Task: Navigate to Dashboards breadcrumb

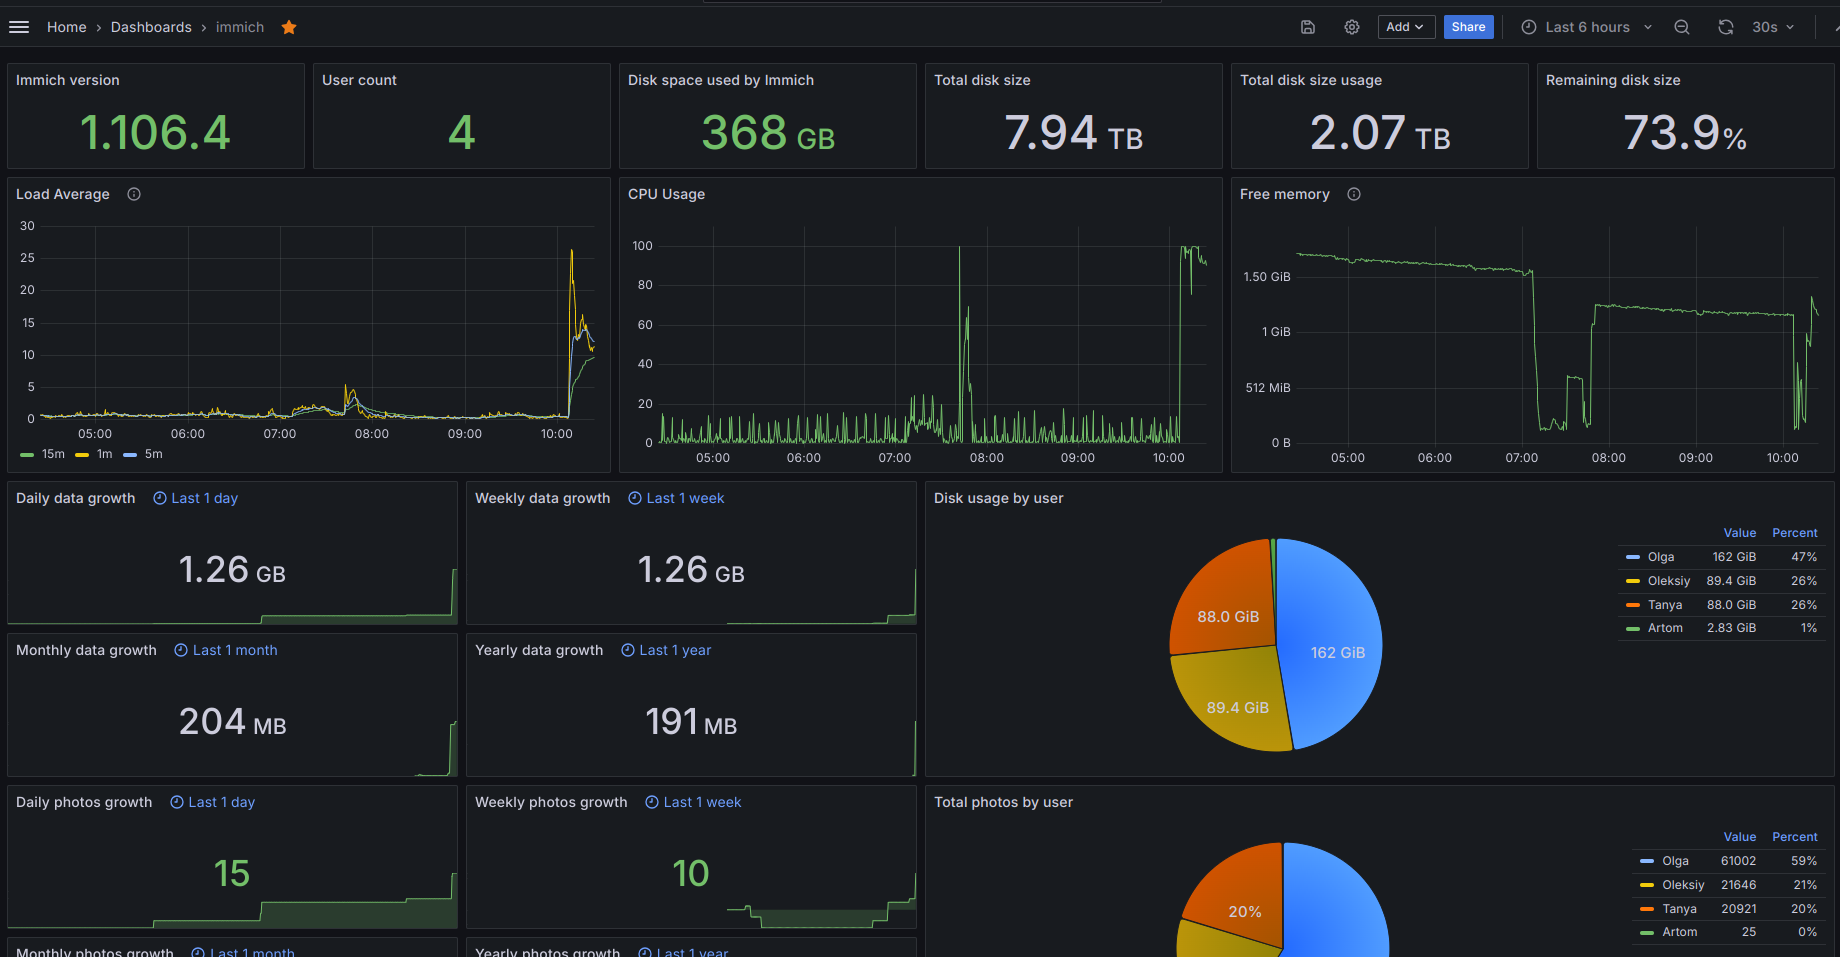Action: coord(151,27)
